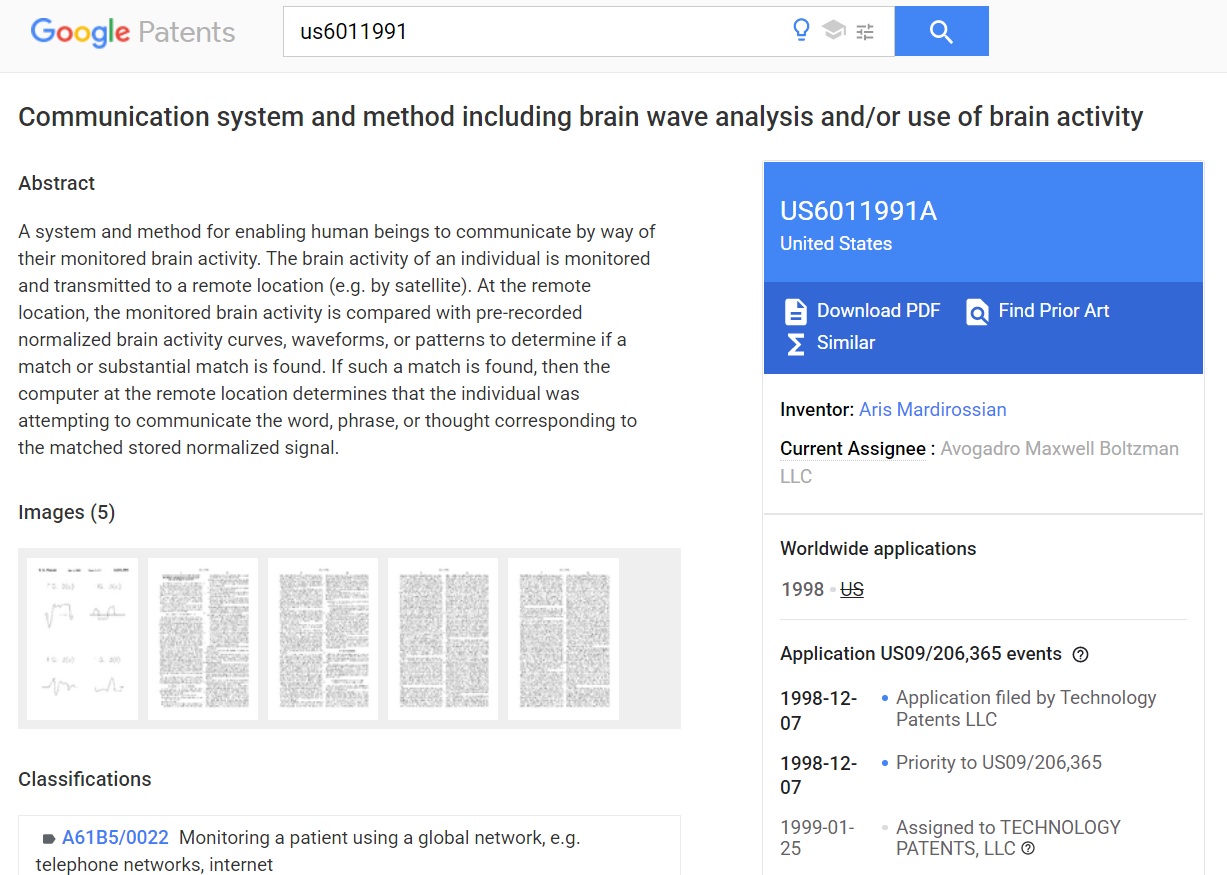Open classification A61B5/0022 link

pyautogui.click(x=115, y=837)
